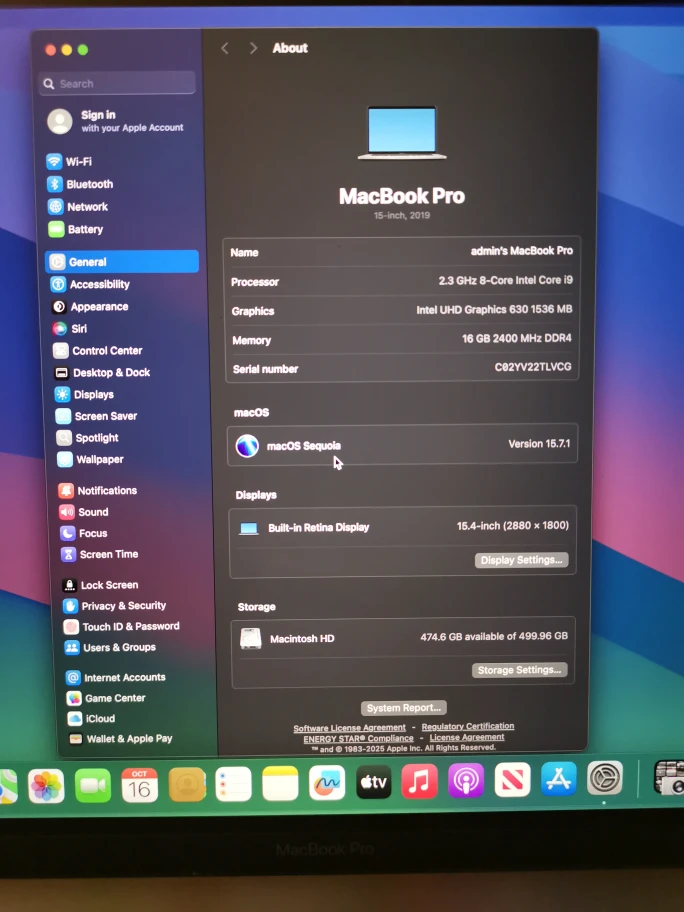Open Wallet & Apple Pay settings
This screenshot has width=684, height=912.
pyautogui.click(x=120, y=739)
